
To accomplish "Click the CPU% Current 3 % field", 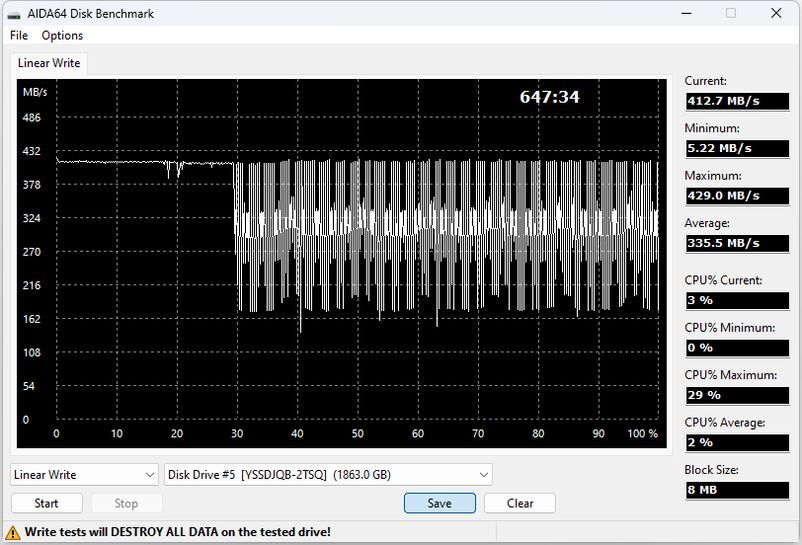I will coord(736,300).
